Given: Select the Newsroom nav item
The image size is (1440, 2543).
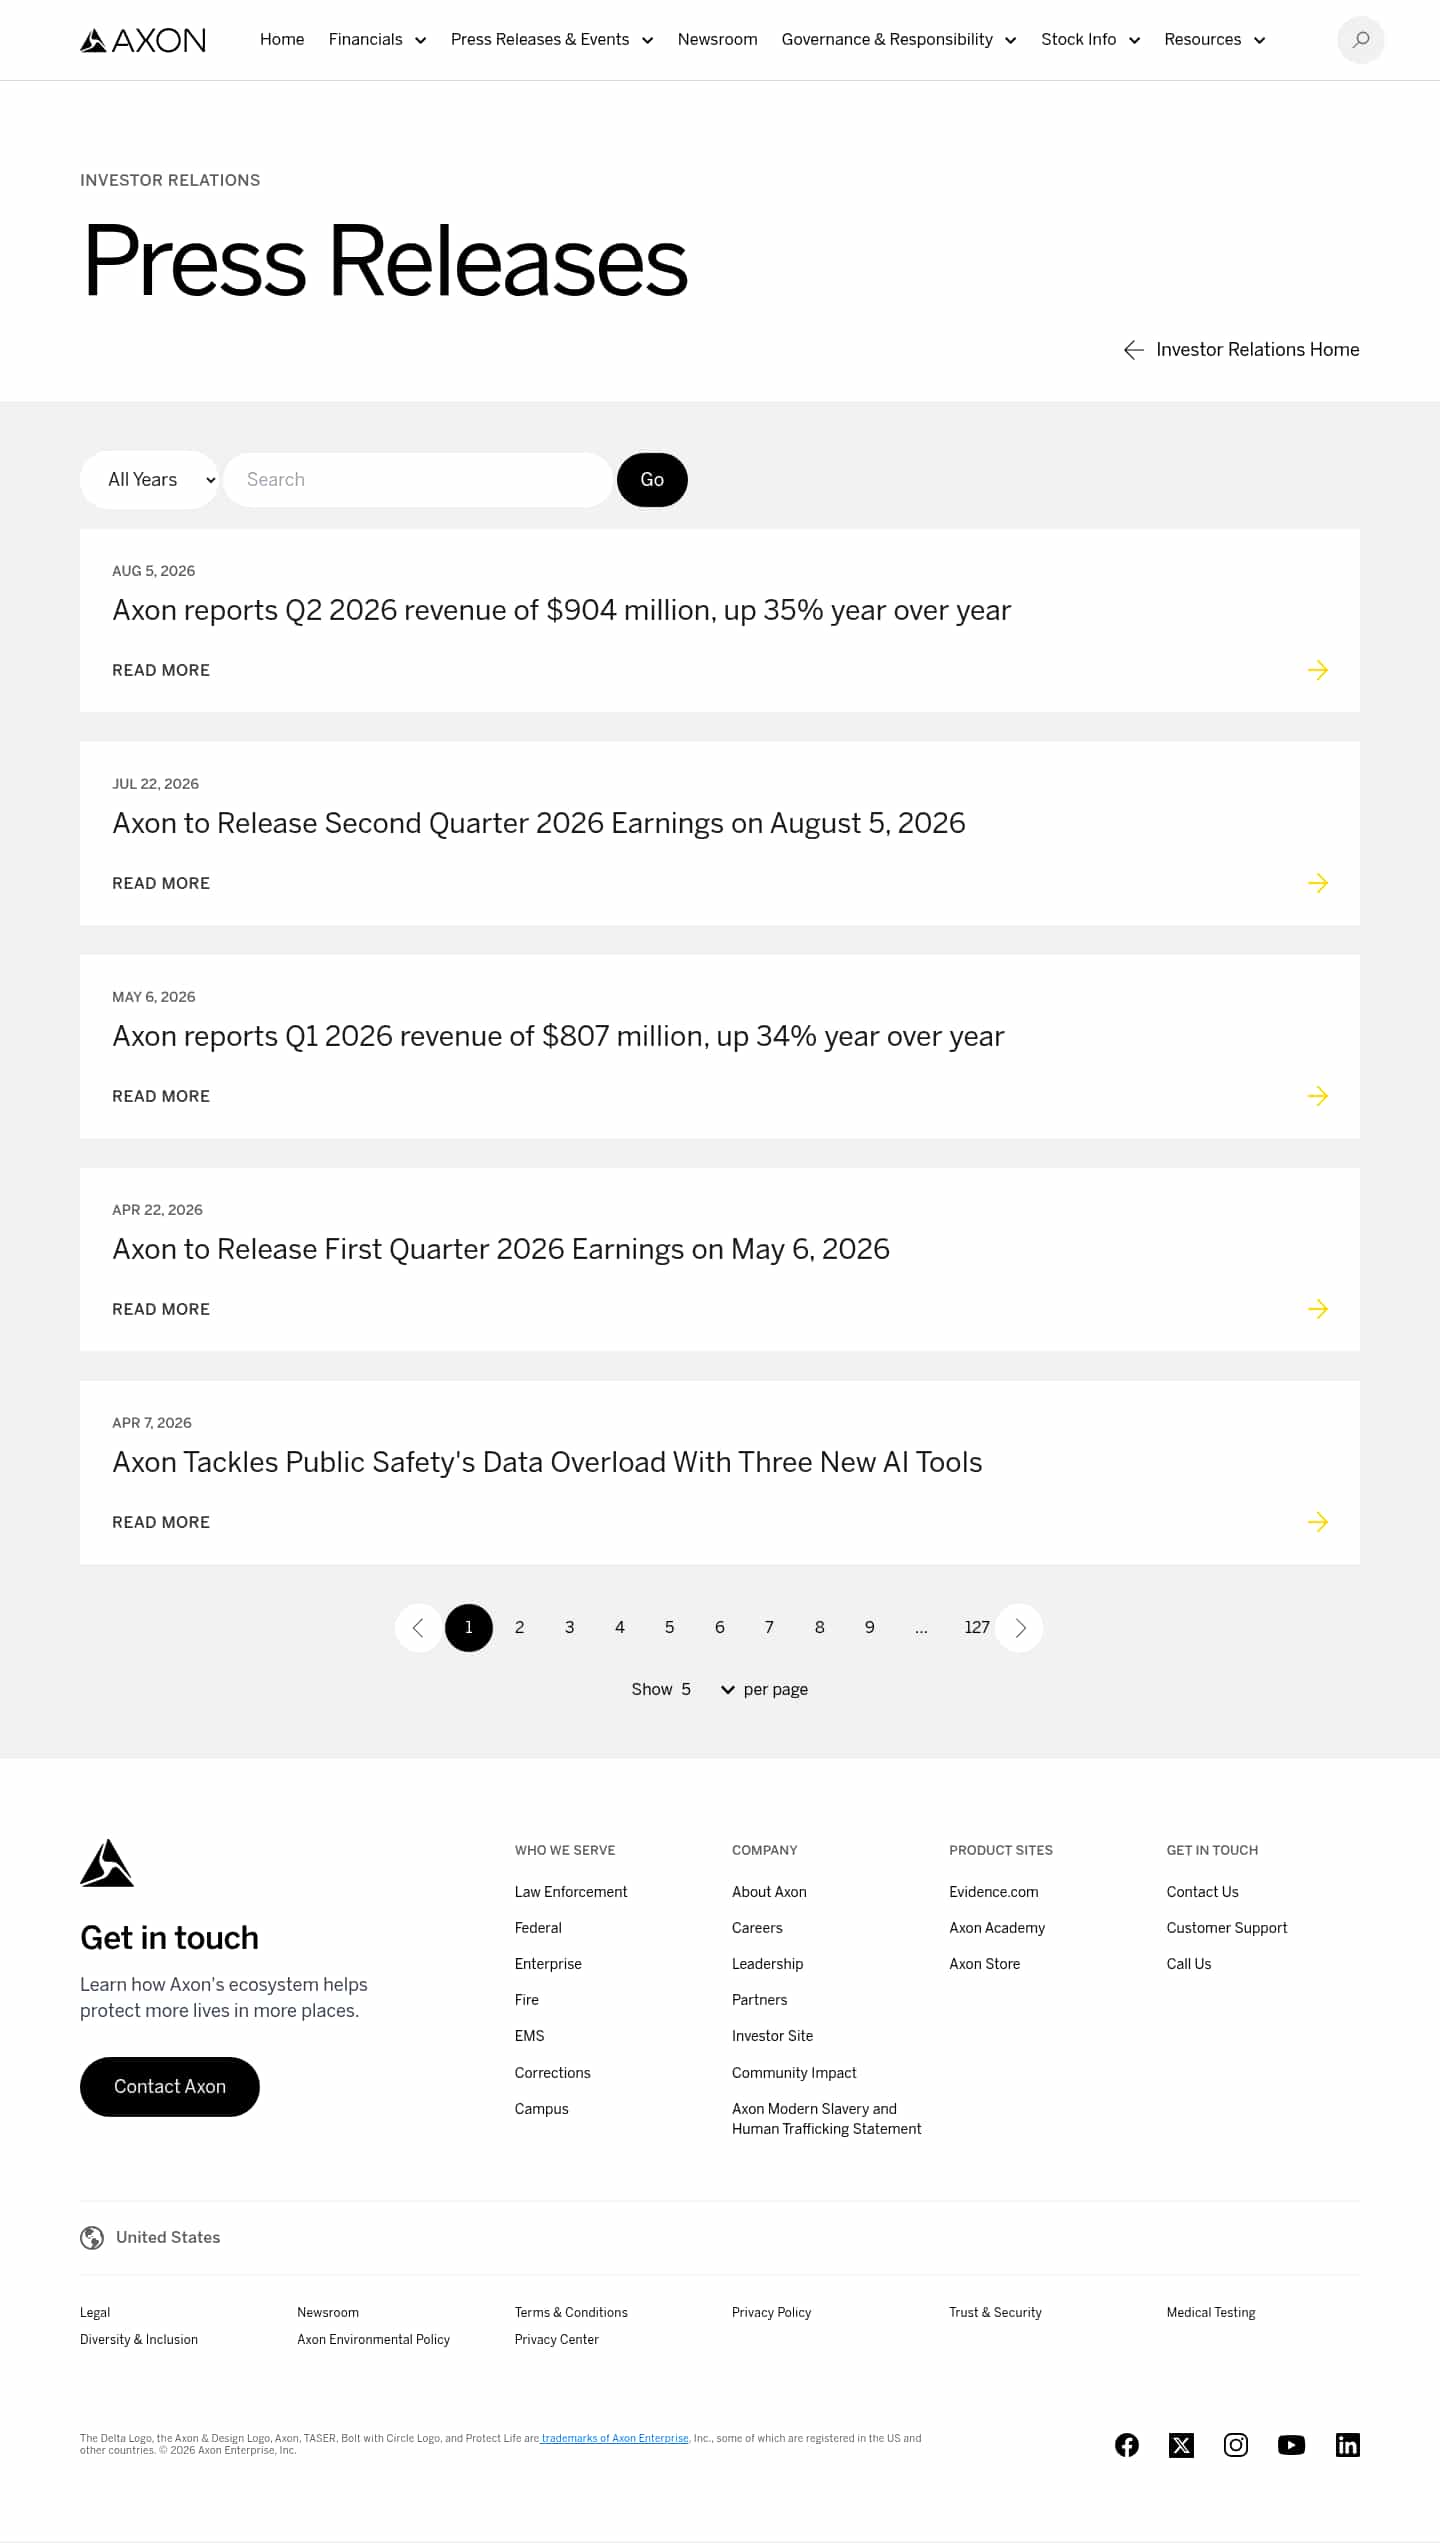Looking at the screenshot, I should pyautogui.click(x=717, y=40).
